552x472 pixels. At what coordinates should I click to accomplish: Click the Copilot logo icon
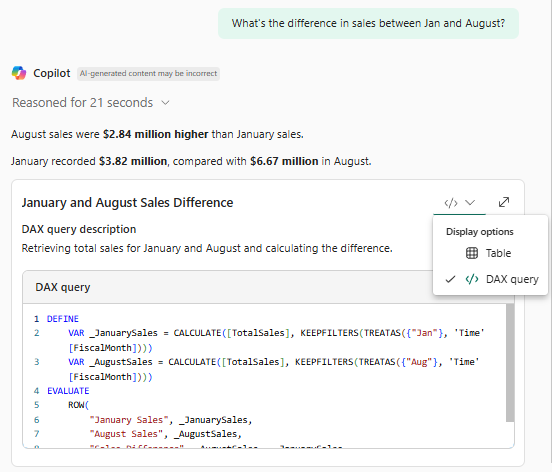[19, 73]
